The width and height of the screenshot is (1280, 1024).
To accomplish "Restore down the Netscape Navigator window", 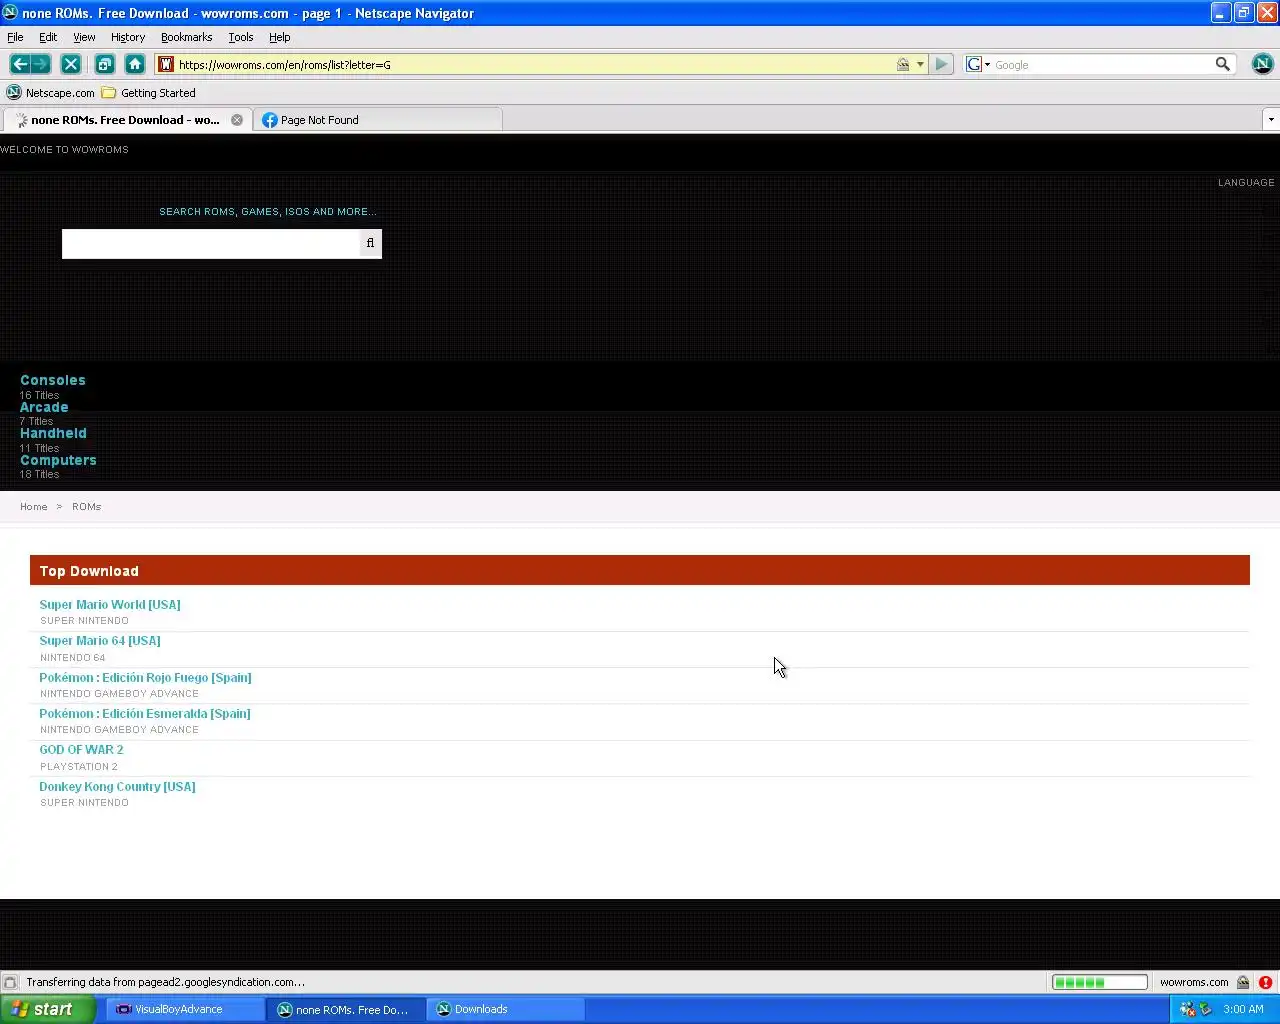I will pyautogui.click(x=1243, y=12).
